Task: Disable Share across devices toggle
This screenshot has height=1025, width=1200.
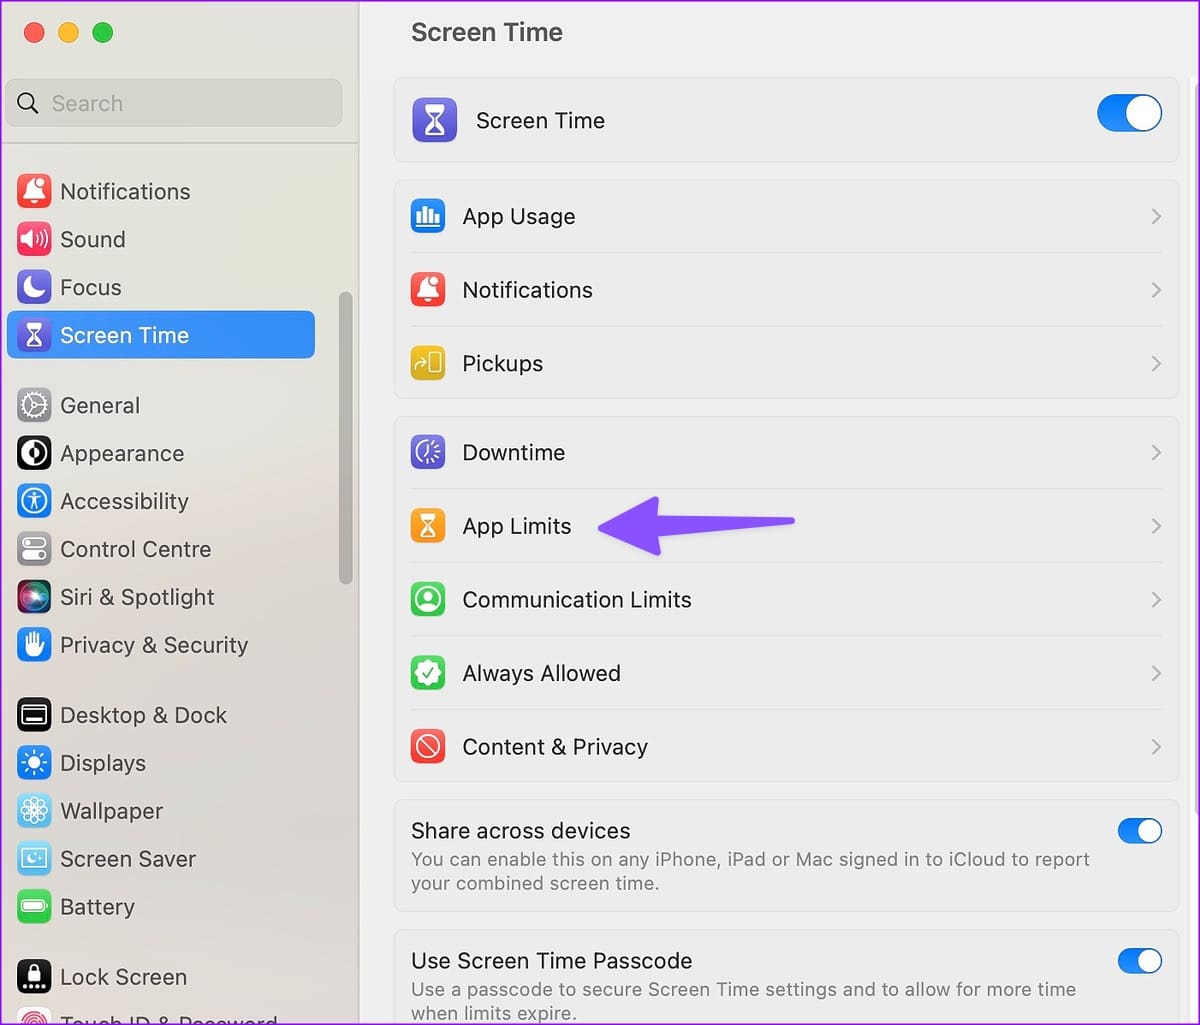Action: click(1140, 830)
